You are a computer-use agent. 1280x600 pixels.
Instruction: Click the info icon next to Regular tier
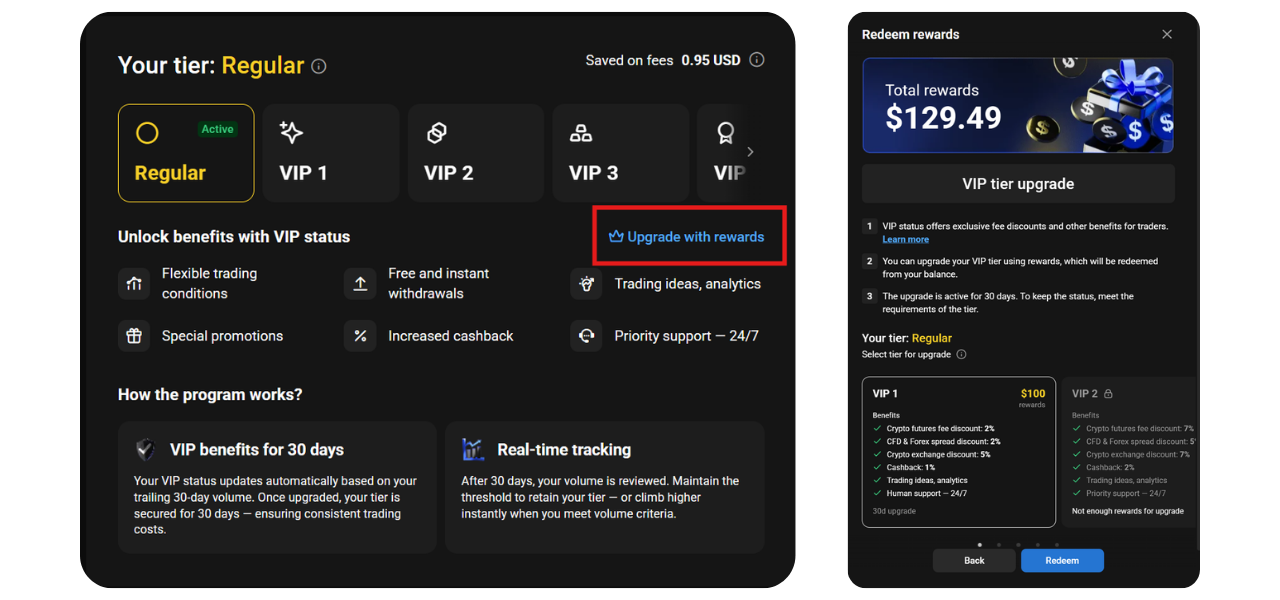319,67
